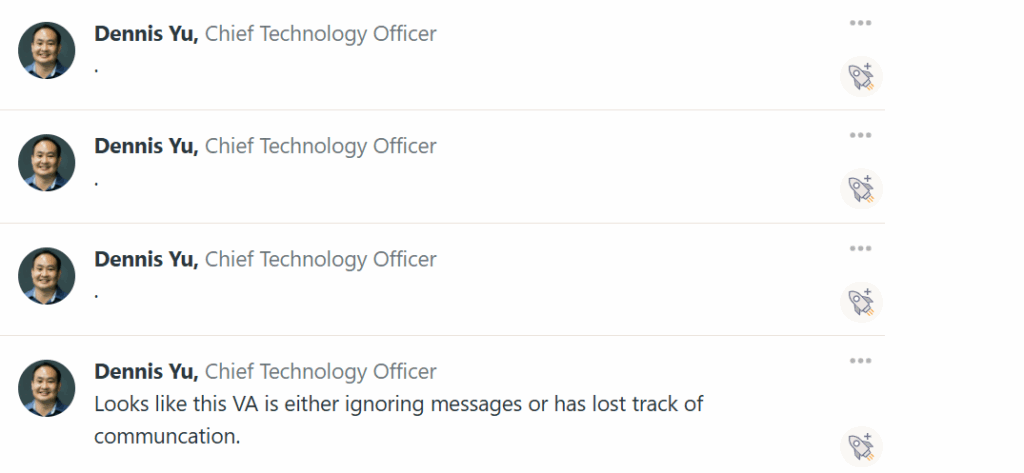Click Dennis Yu's avatar on the third comment
1024x473 pixels.
tap(46, 276)
